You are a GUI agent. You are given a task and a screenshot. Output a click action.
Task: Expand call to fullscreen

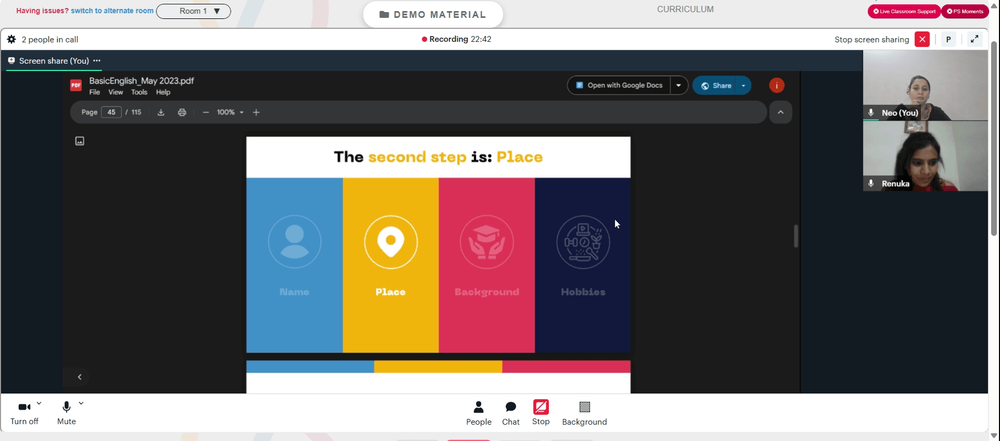(974, 40)
